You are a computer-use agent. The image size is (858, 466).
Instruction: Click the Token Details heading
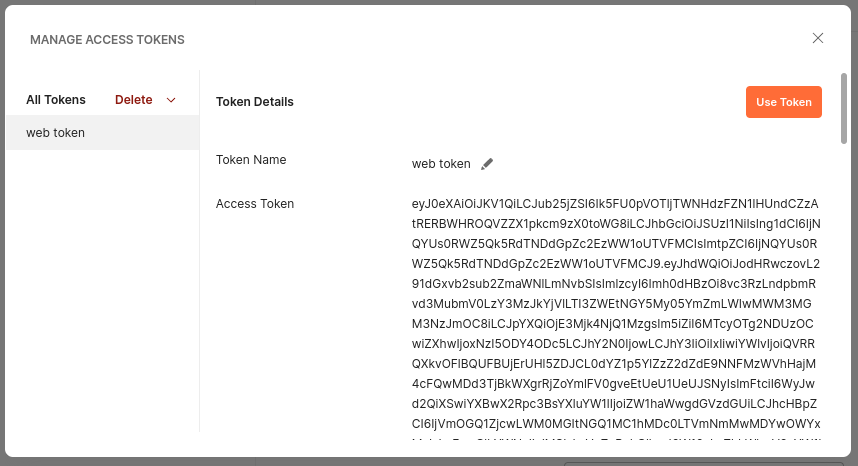click(x=254, y=102)
